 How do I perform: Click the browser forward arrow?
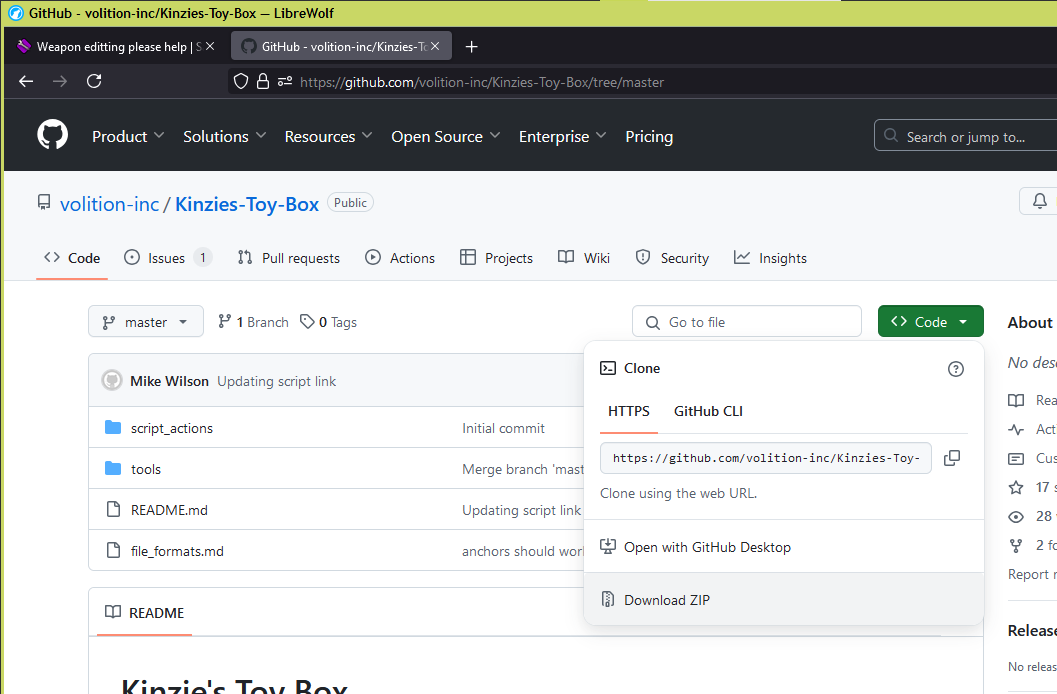(x=60, y=82)
